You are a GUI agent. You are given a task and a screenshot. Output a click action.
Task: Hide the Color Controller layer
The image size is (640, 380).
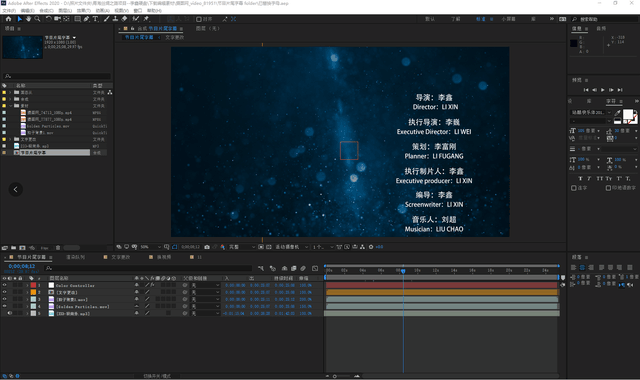click(4, 285)
